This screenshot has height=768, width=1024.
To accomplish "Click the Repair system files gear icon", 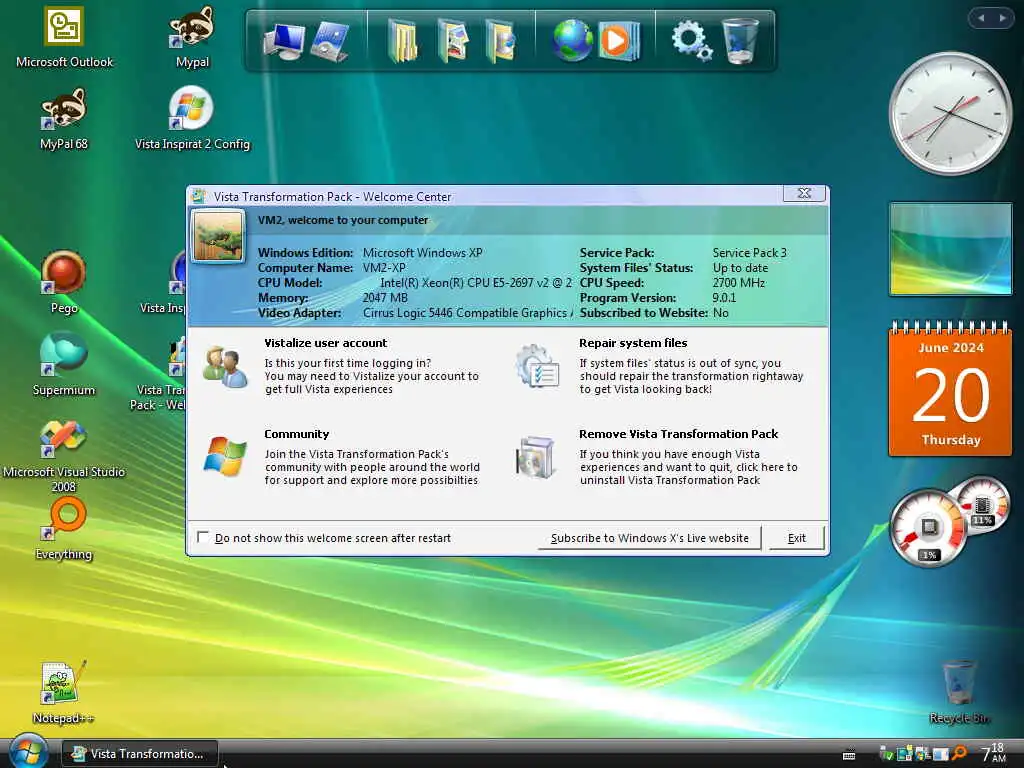I will point(537,366).
